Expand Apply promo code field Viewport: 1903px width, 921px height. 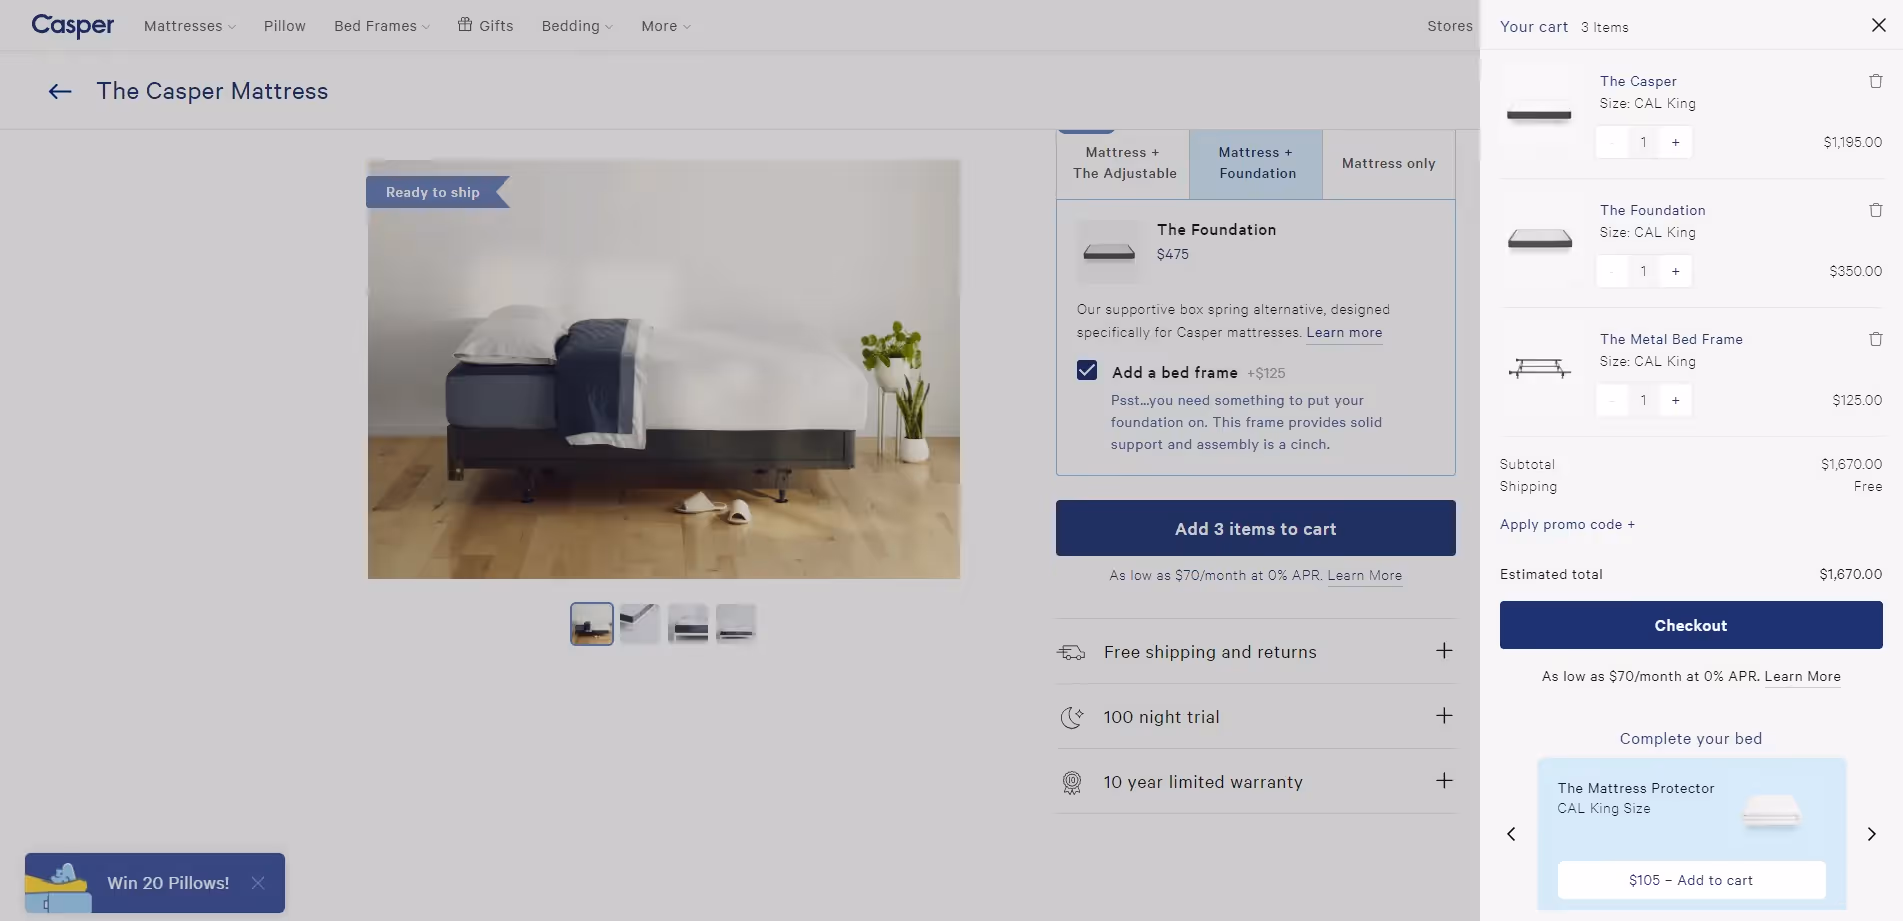click(x=1567, y=525)
